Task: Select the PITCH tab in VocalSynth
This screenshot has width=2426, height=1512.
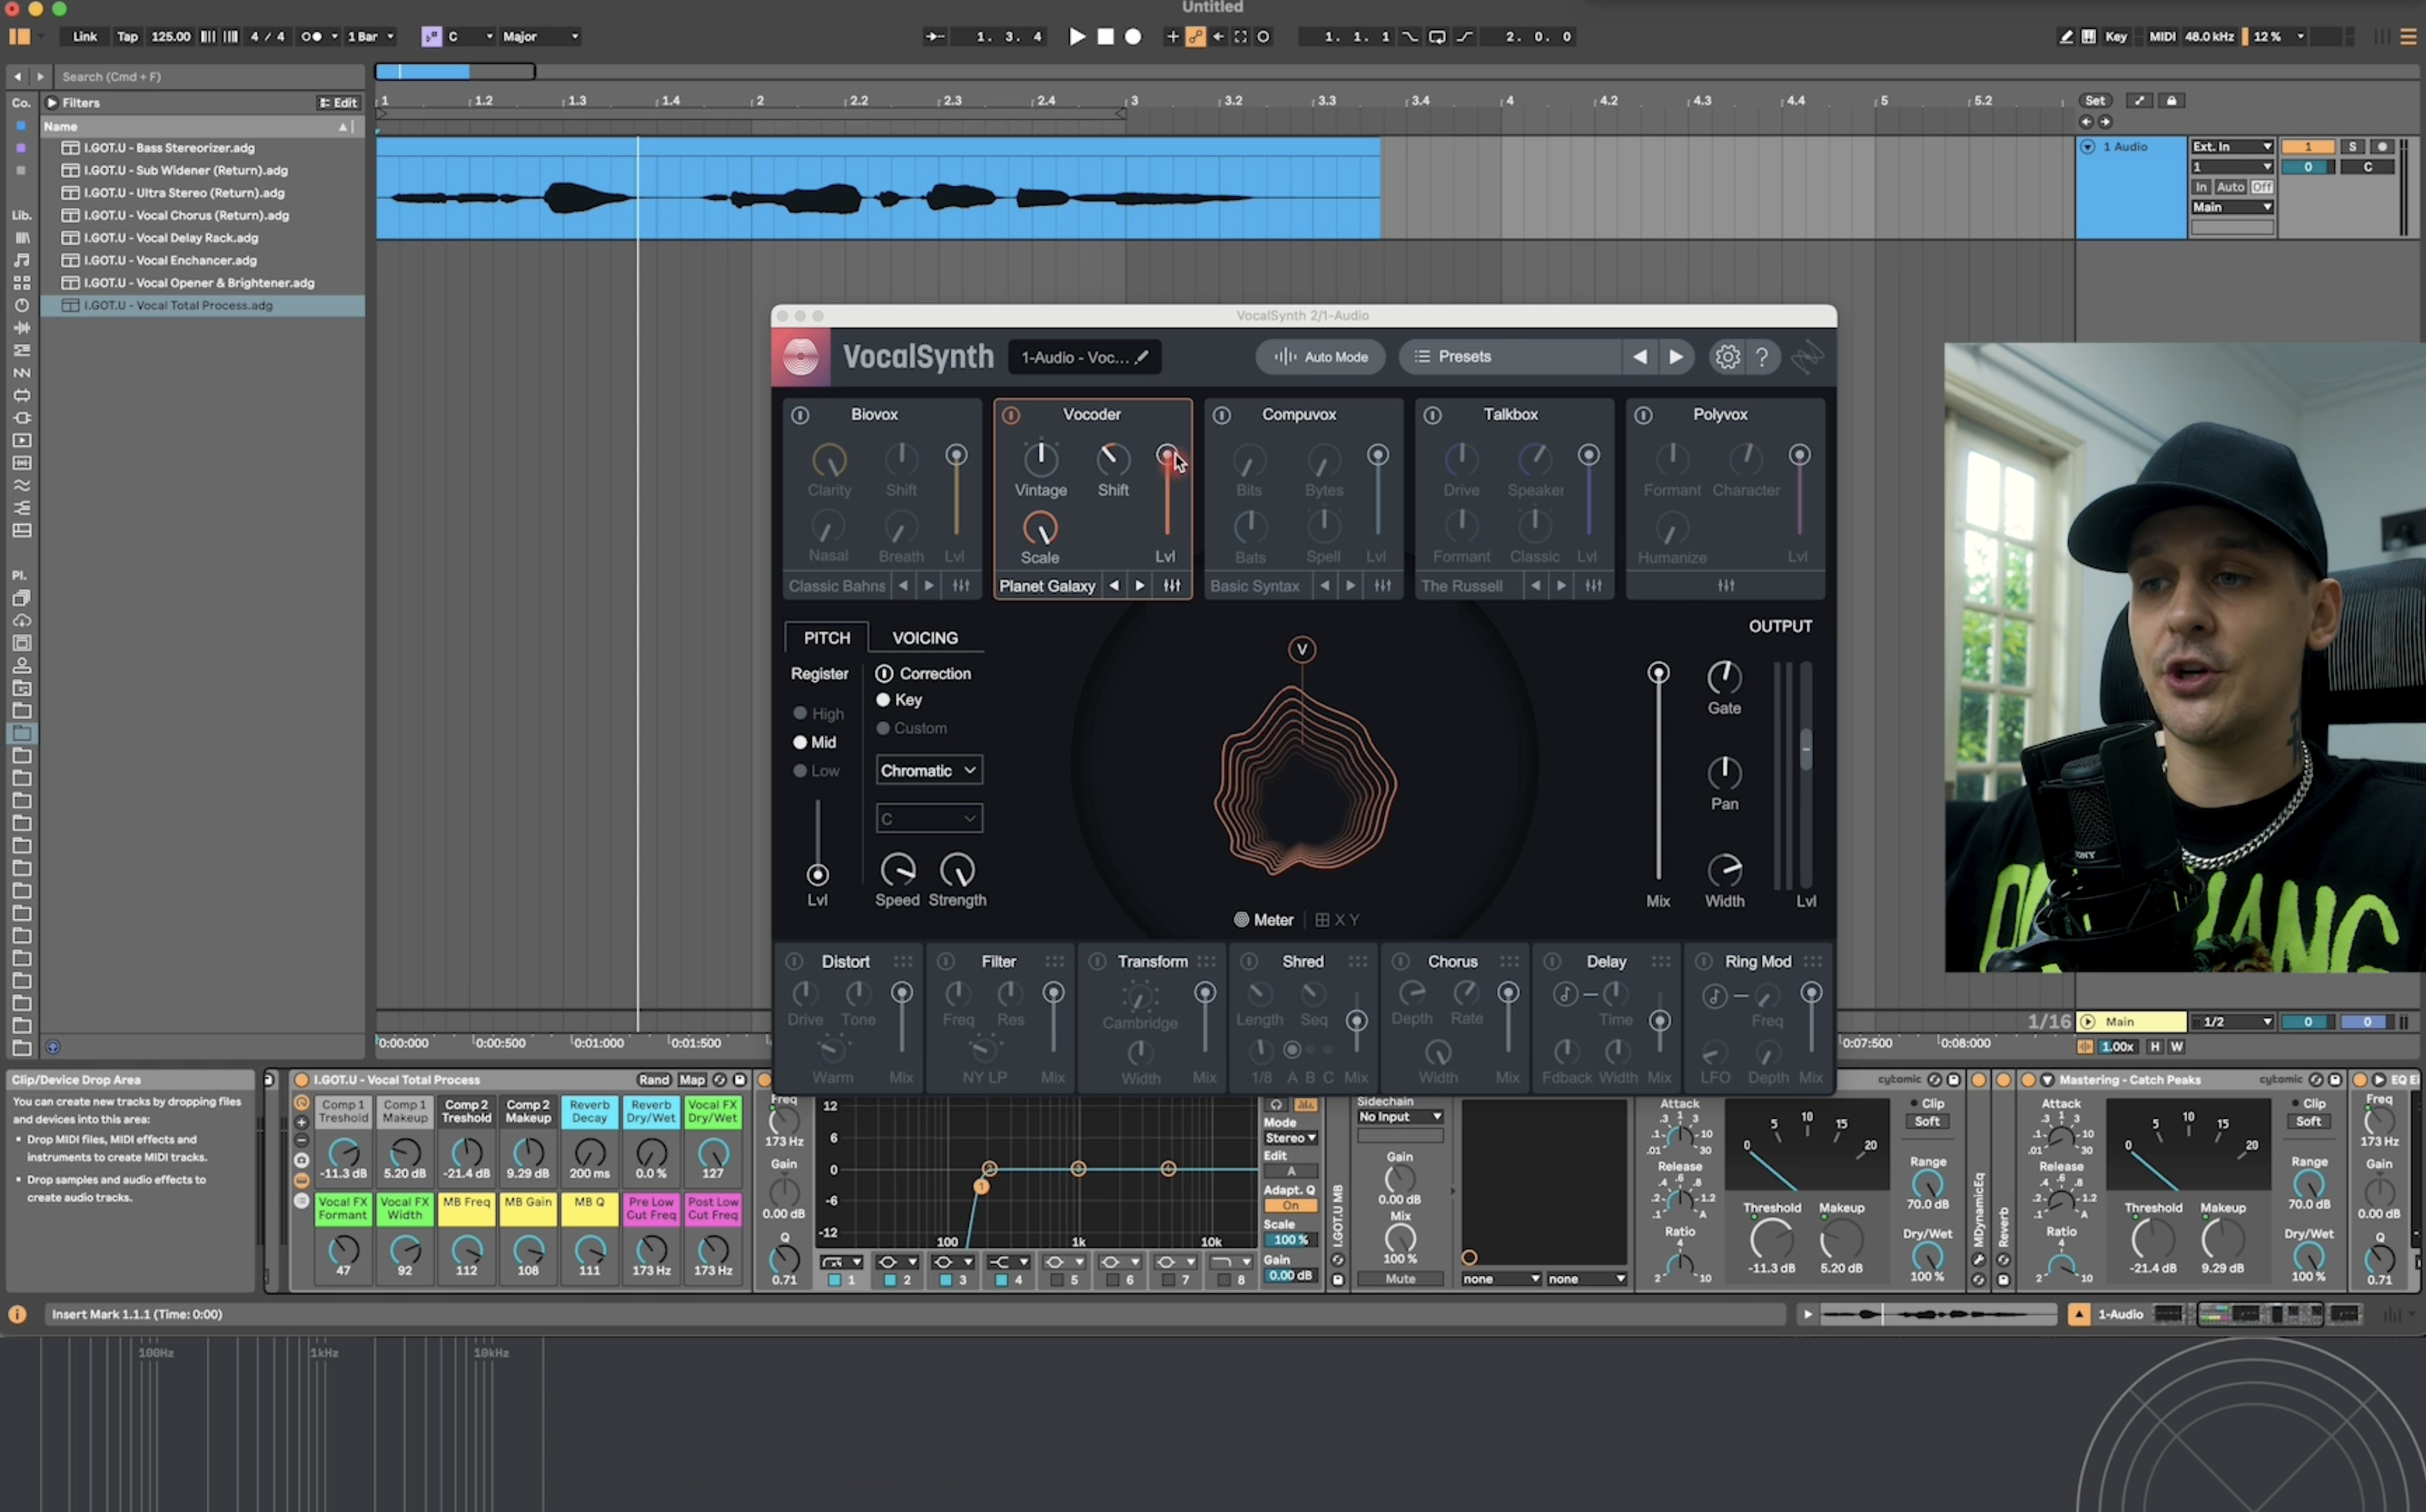Action: 827,637
